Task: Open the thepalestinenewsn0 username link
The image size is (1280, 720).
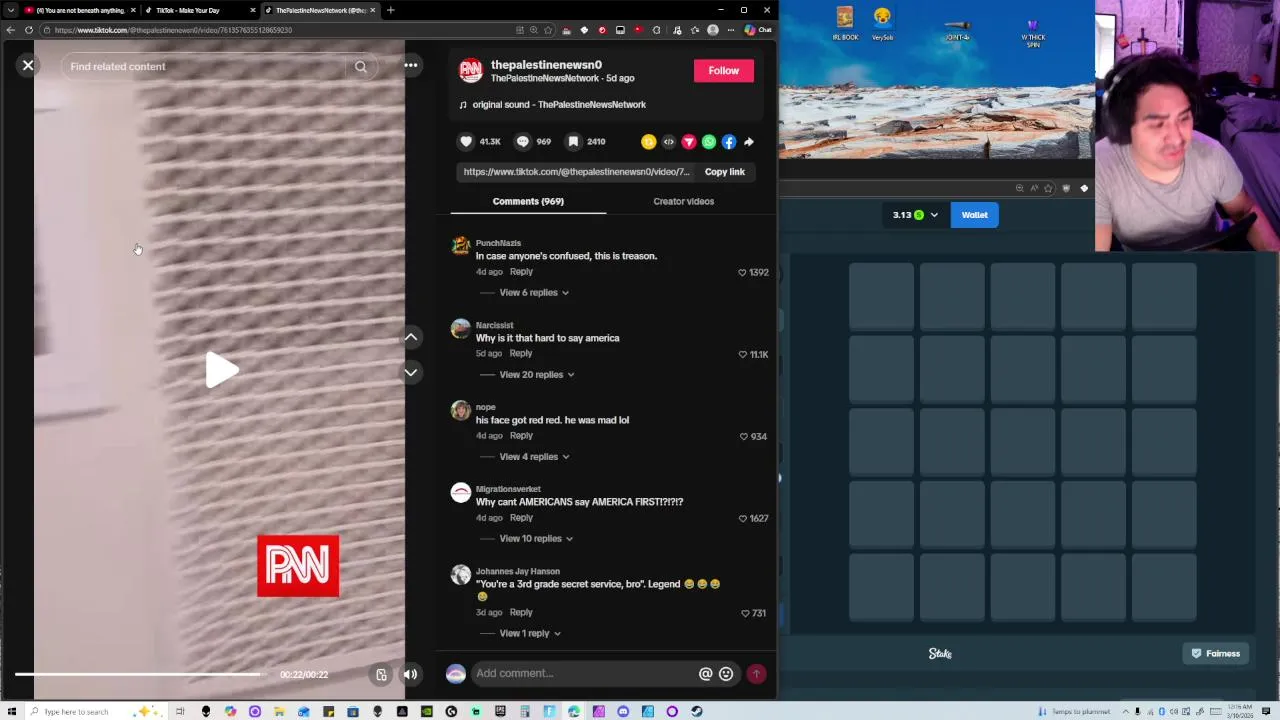Action: coord(546,65)
